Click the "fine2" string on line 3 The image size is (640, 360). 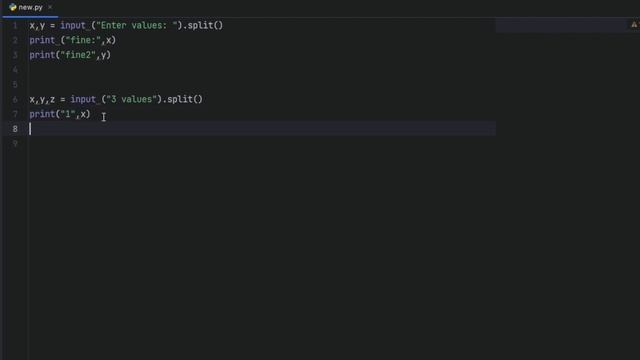78,55
